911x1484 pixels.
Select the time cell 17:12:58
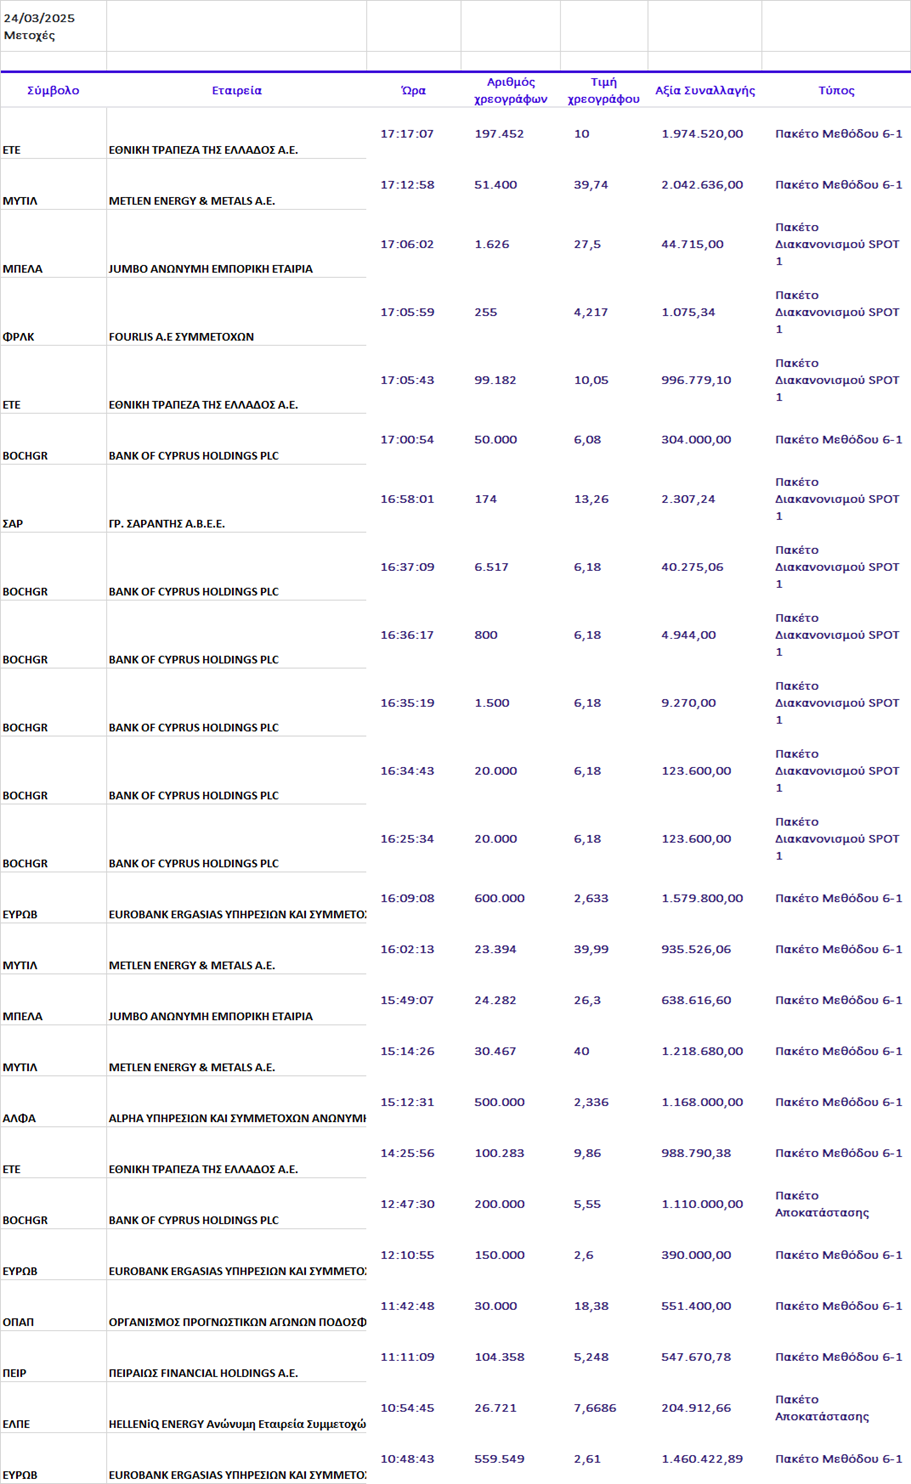coord(407,184)
